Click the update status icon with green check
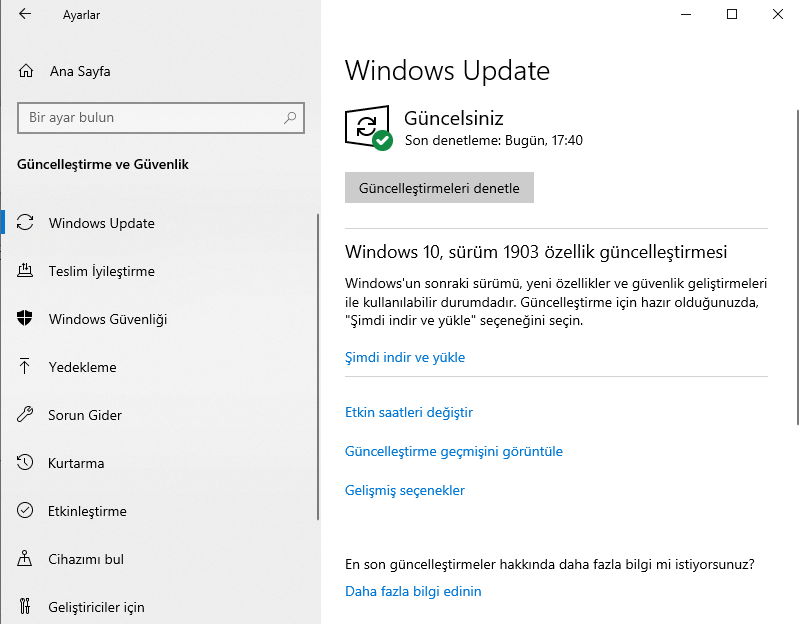800x624 pixels. click(369, 128)
